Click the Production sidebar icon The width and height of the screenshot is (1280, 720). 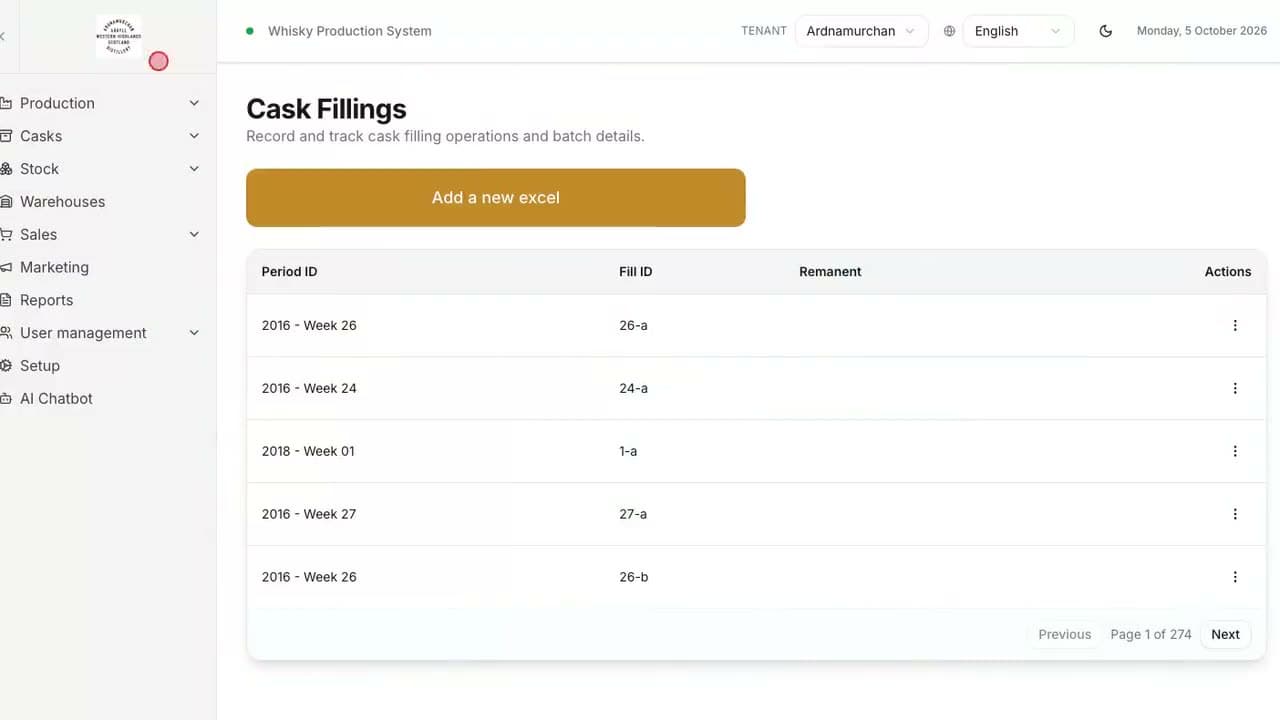[5, 103]
